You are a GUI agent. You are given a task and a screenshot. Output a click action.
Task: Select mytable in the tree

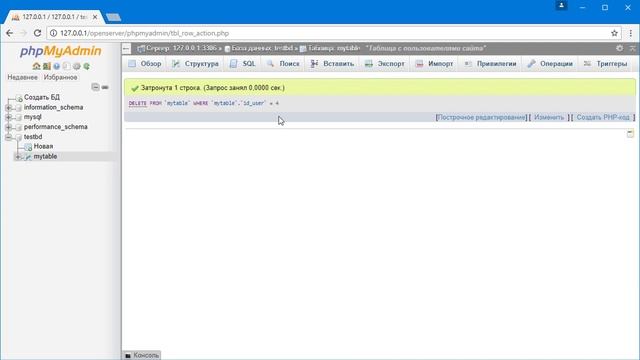(45, 156)
